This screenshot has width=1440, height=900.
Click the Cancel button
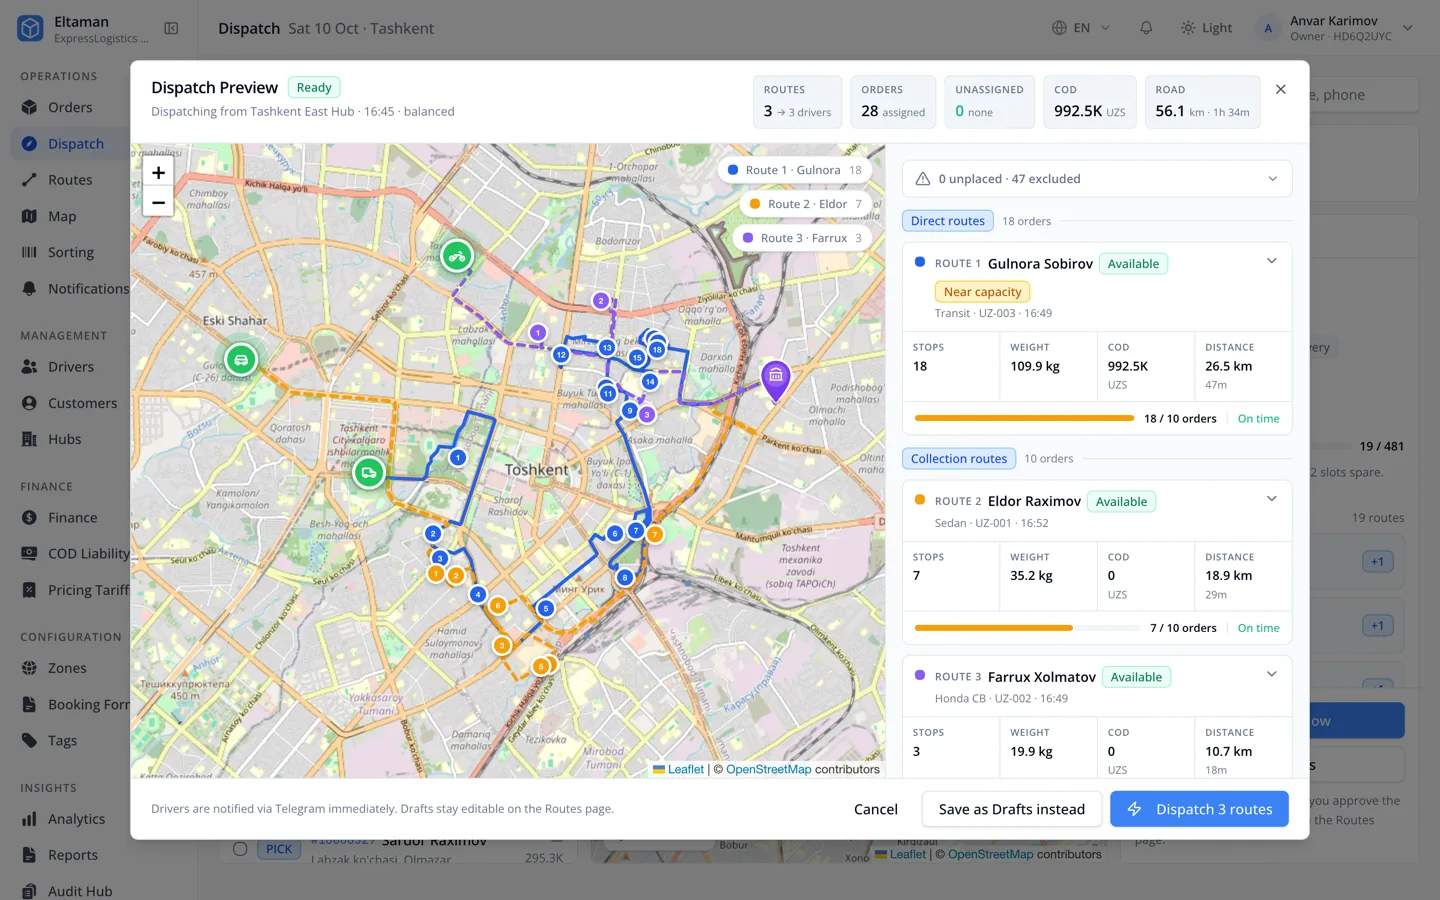(x=876, y=809)
